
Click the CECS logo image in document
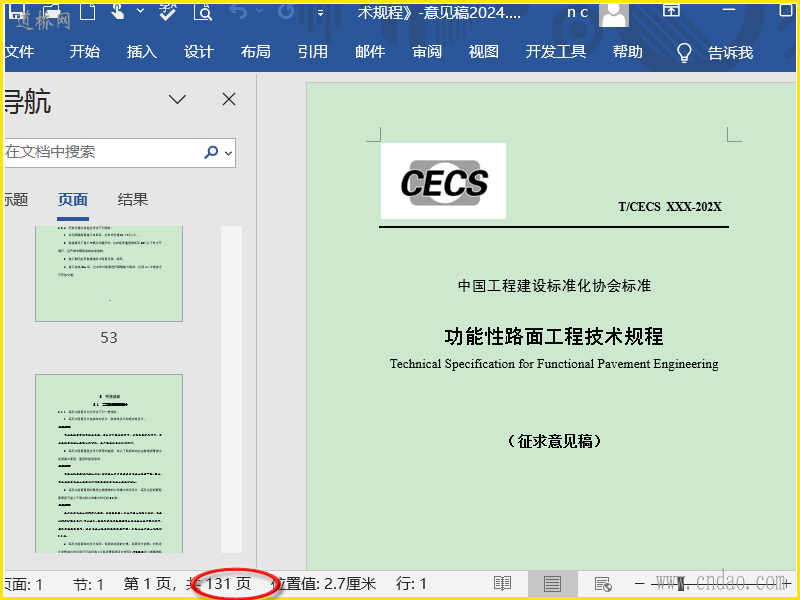point(443,181)
